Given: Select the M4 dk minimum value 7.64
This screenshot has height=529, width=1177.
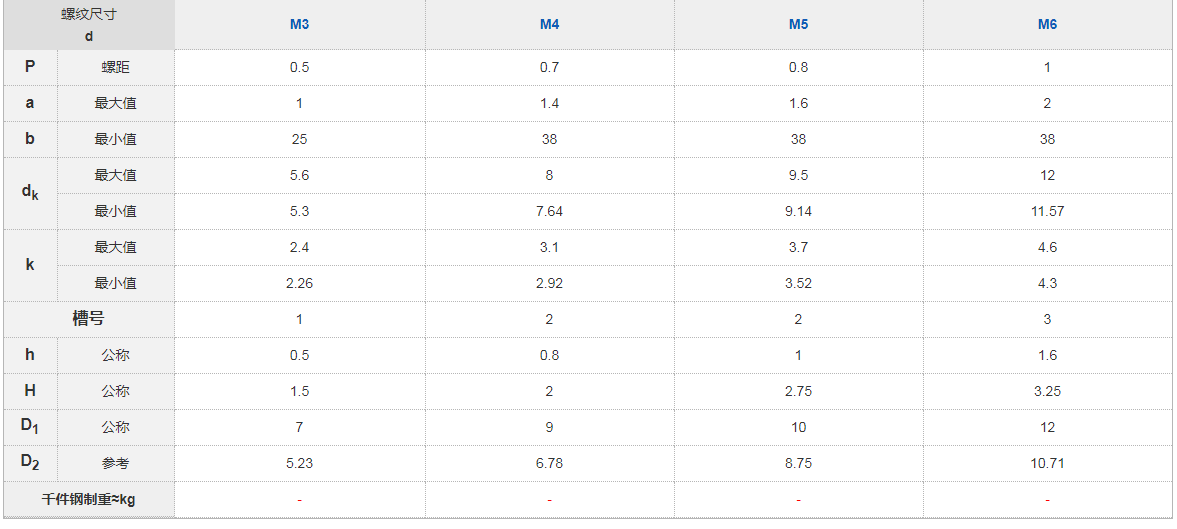Looking at the screenshot, I should [x=549, y=211].
